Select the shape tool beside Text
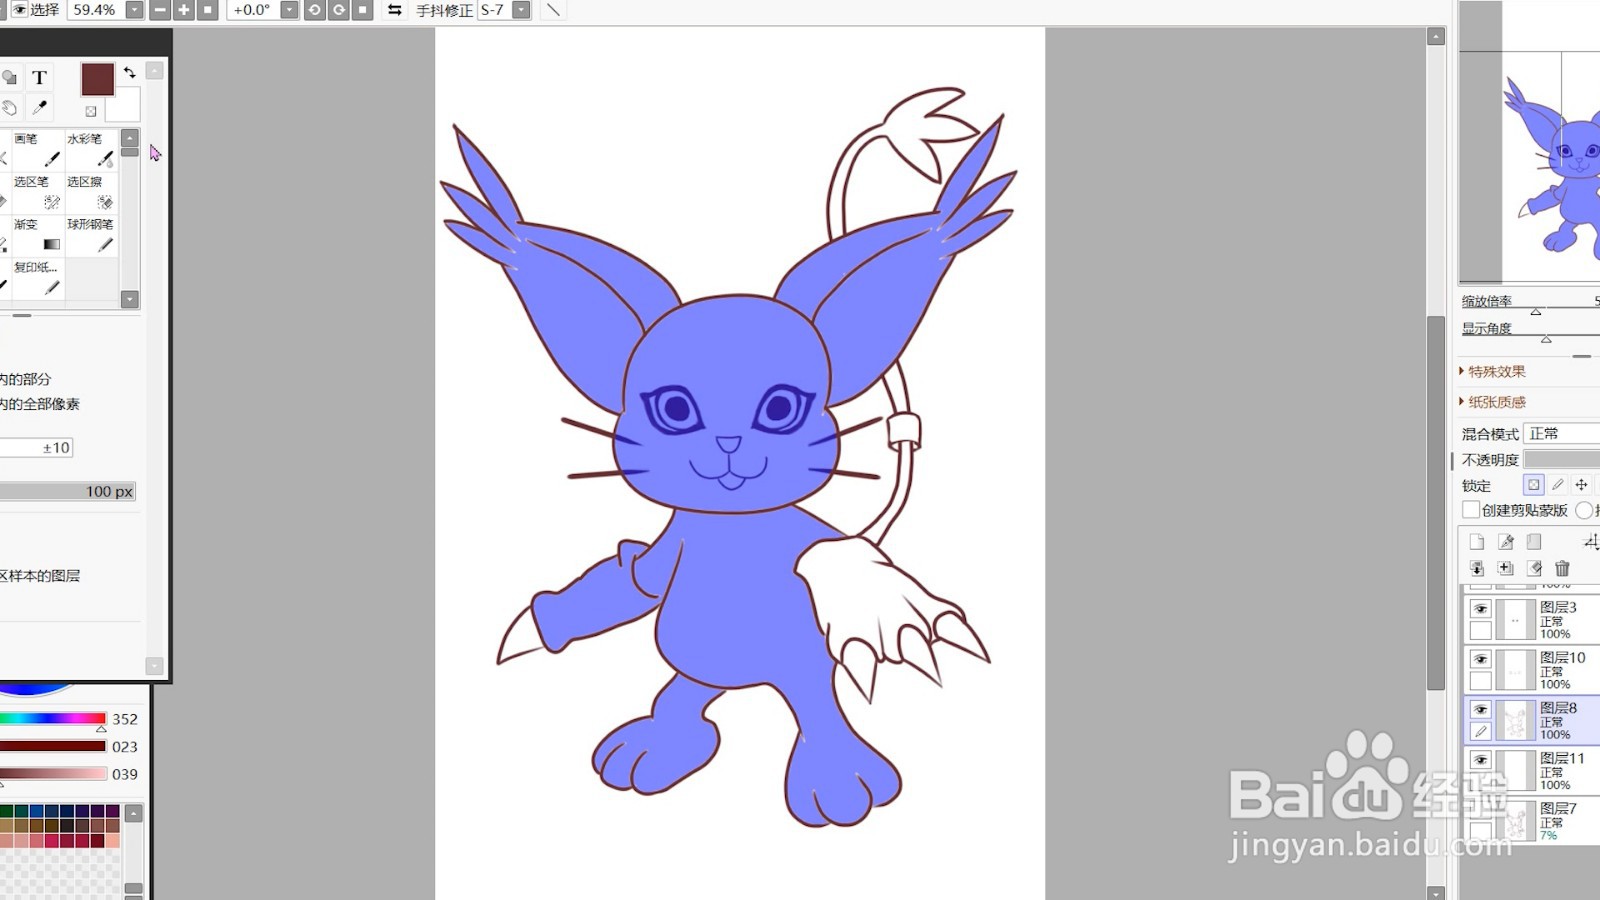The image size is (1600, 900). pos(9,78)
